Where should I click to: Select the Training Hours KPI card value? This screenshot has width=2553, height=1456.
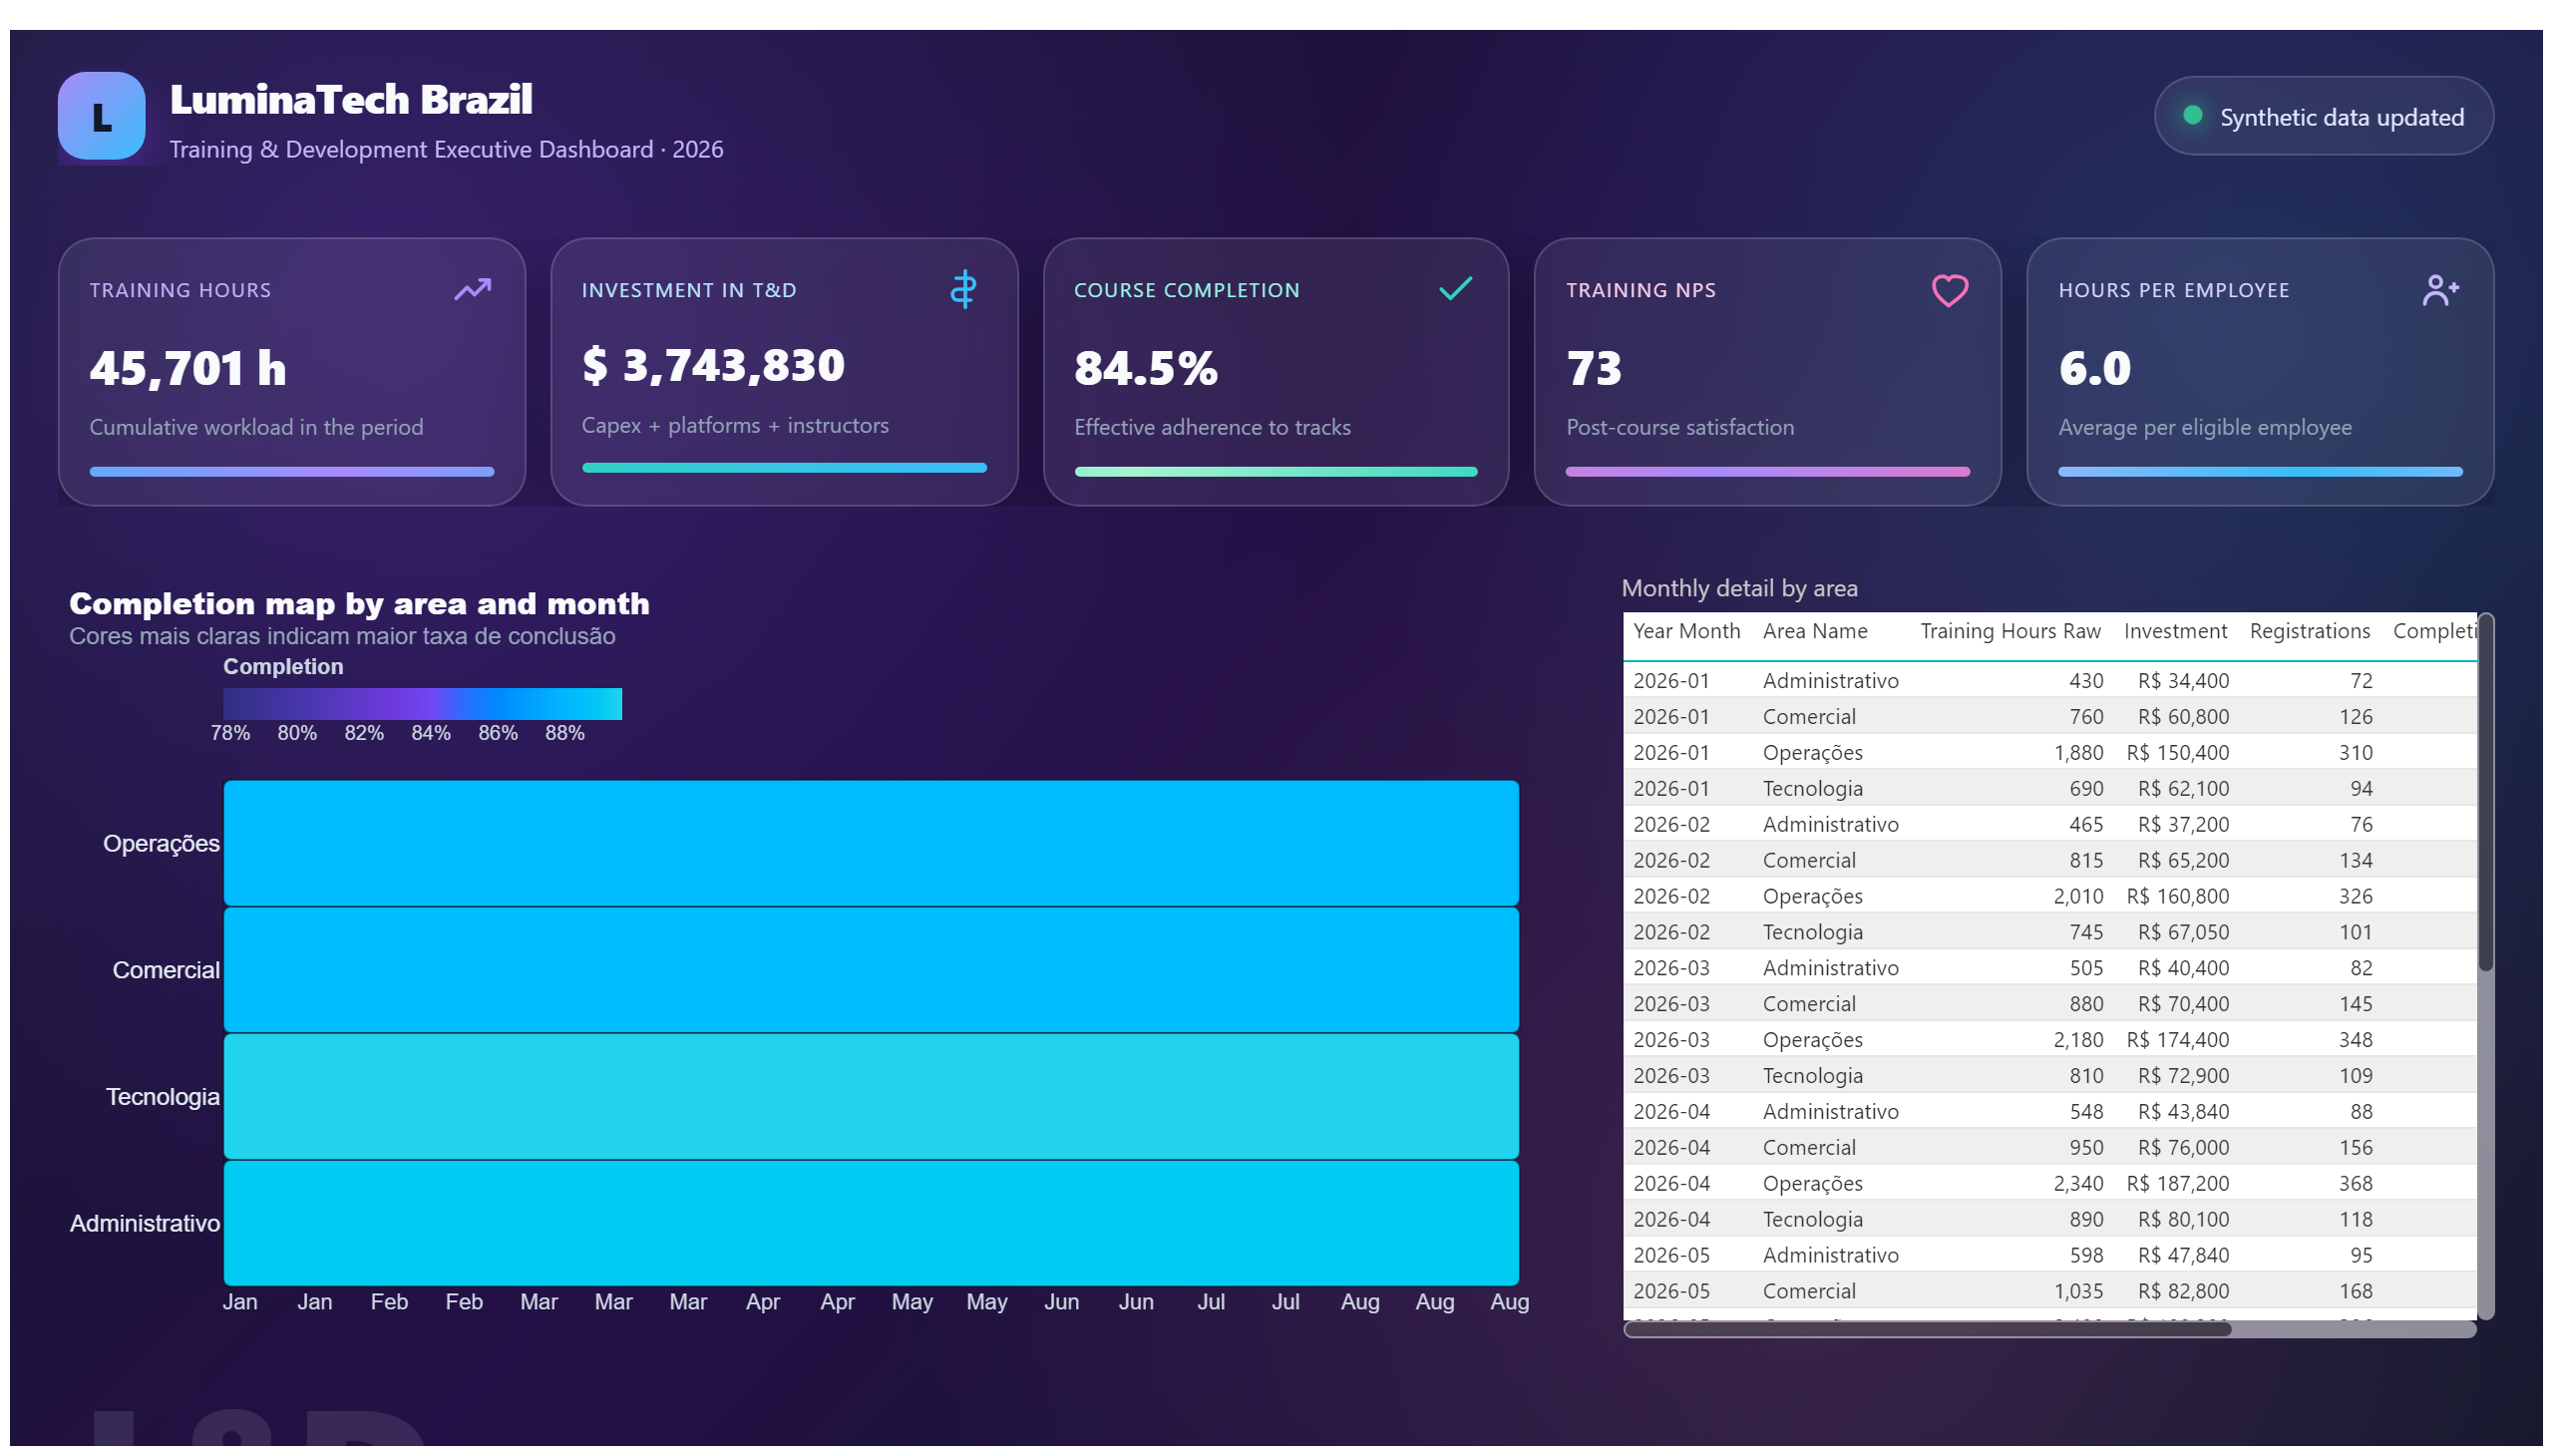pos(188,368)
